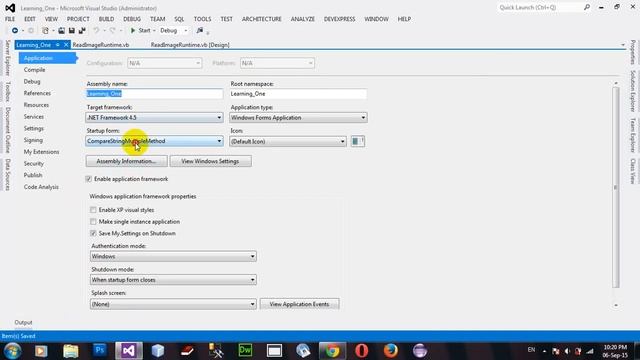Open the Startup form dropdown
Image resolution: width=640 pixels, height=360 pixels.
coord(154,141)
